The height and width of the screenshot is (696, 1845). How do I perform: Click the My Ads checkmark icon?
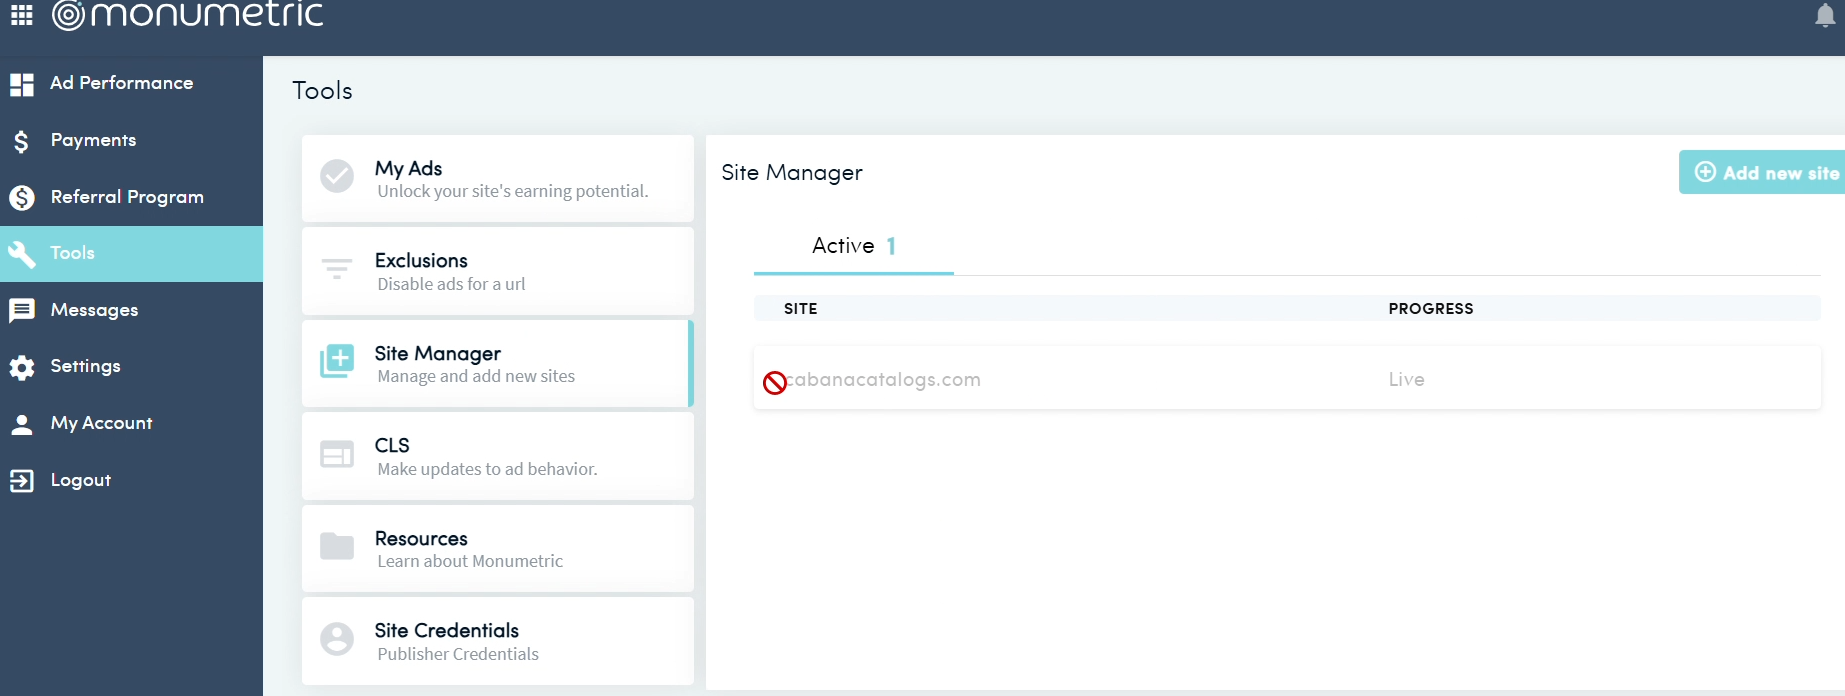tap(337, 176)
